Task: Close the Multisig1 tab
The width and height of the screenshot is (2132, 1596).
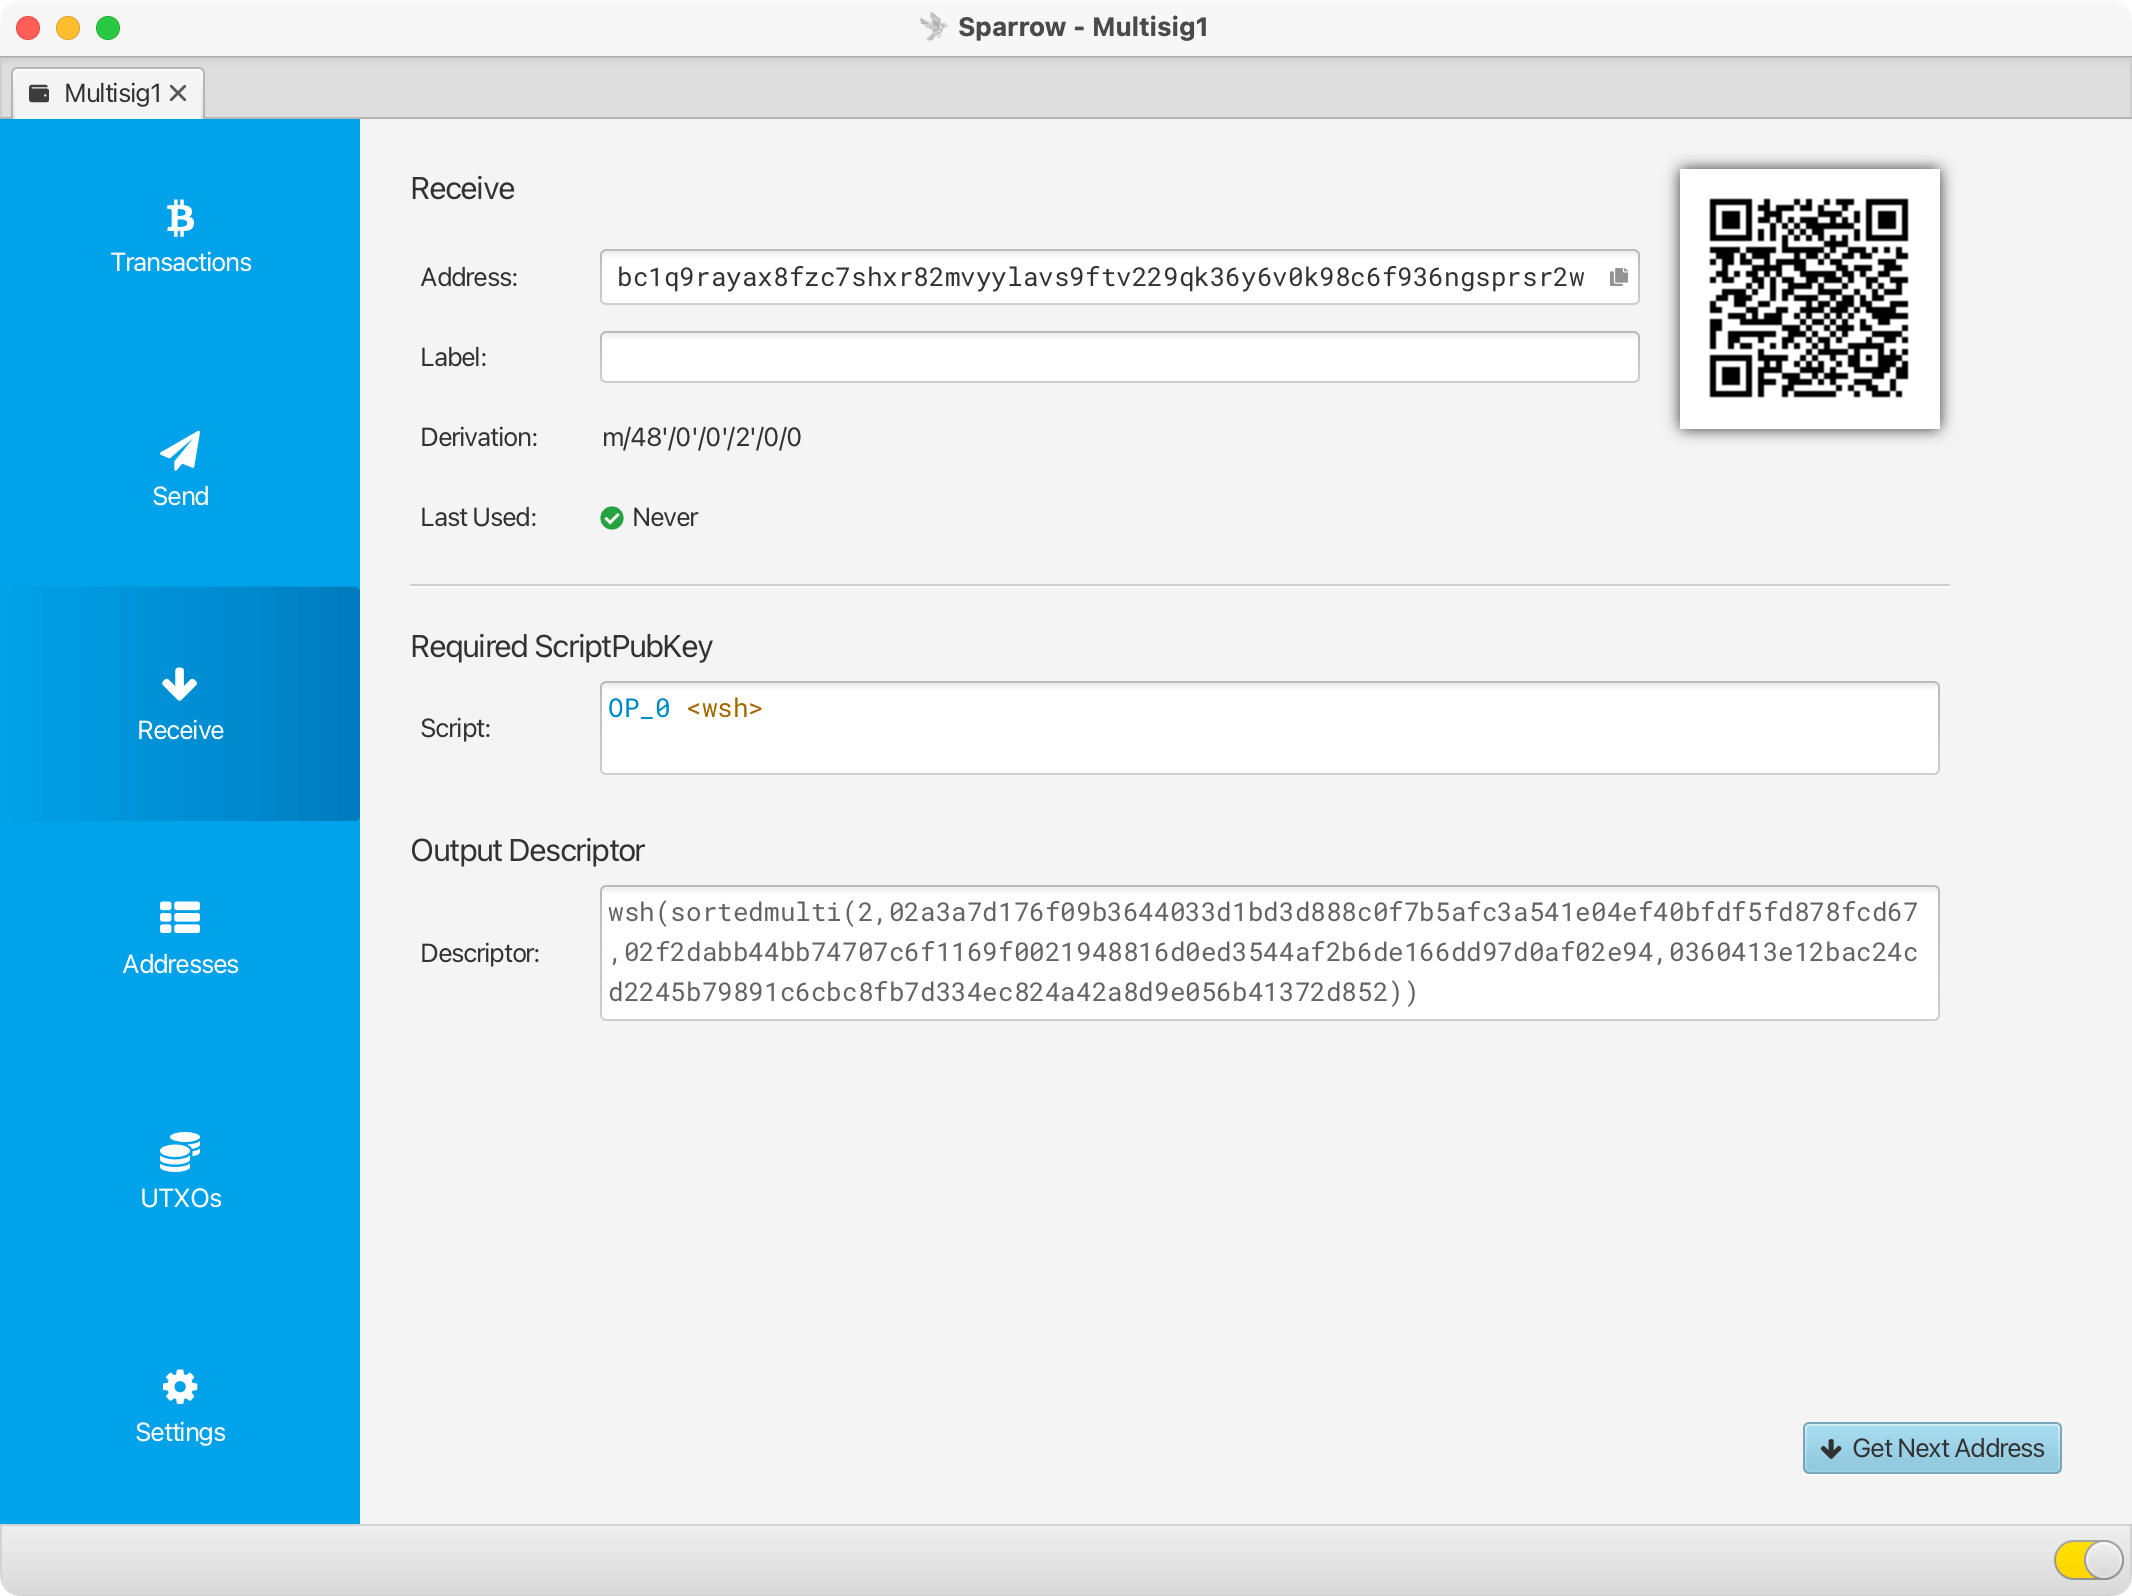Action: click(x=178, y=93)
